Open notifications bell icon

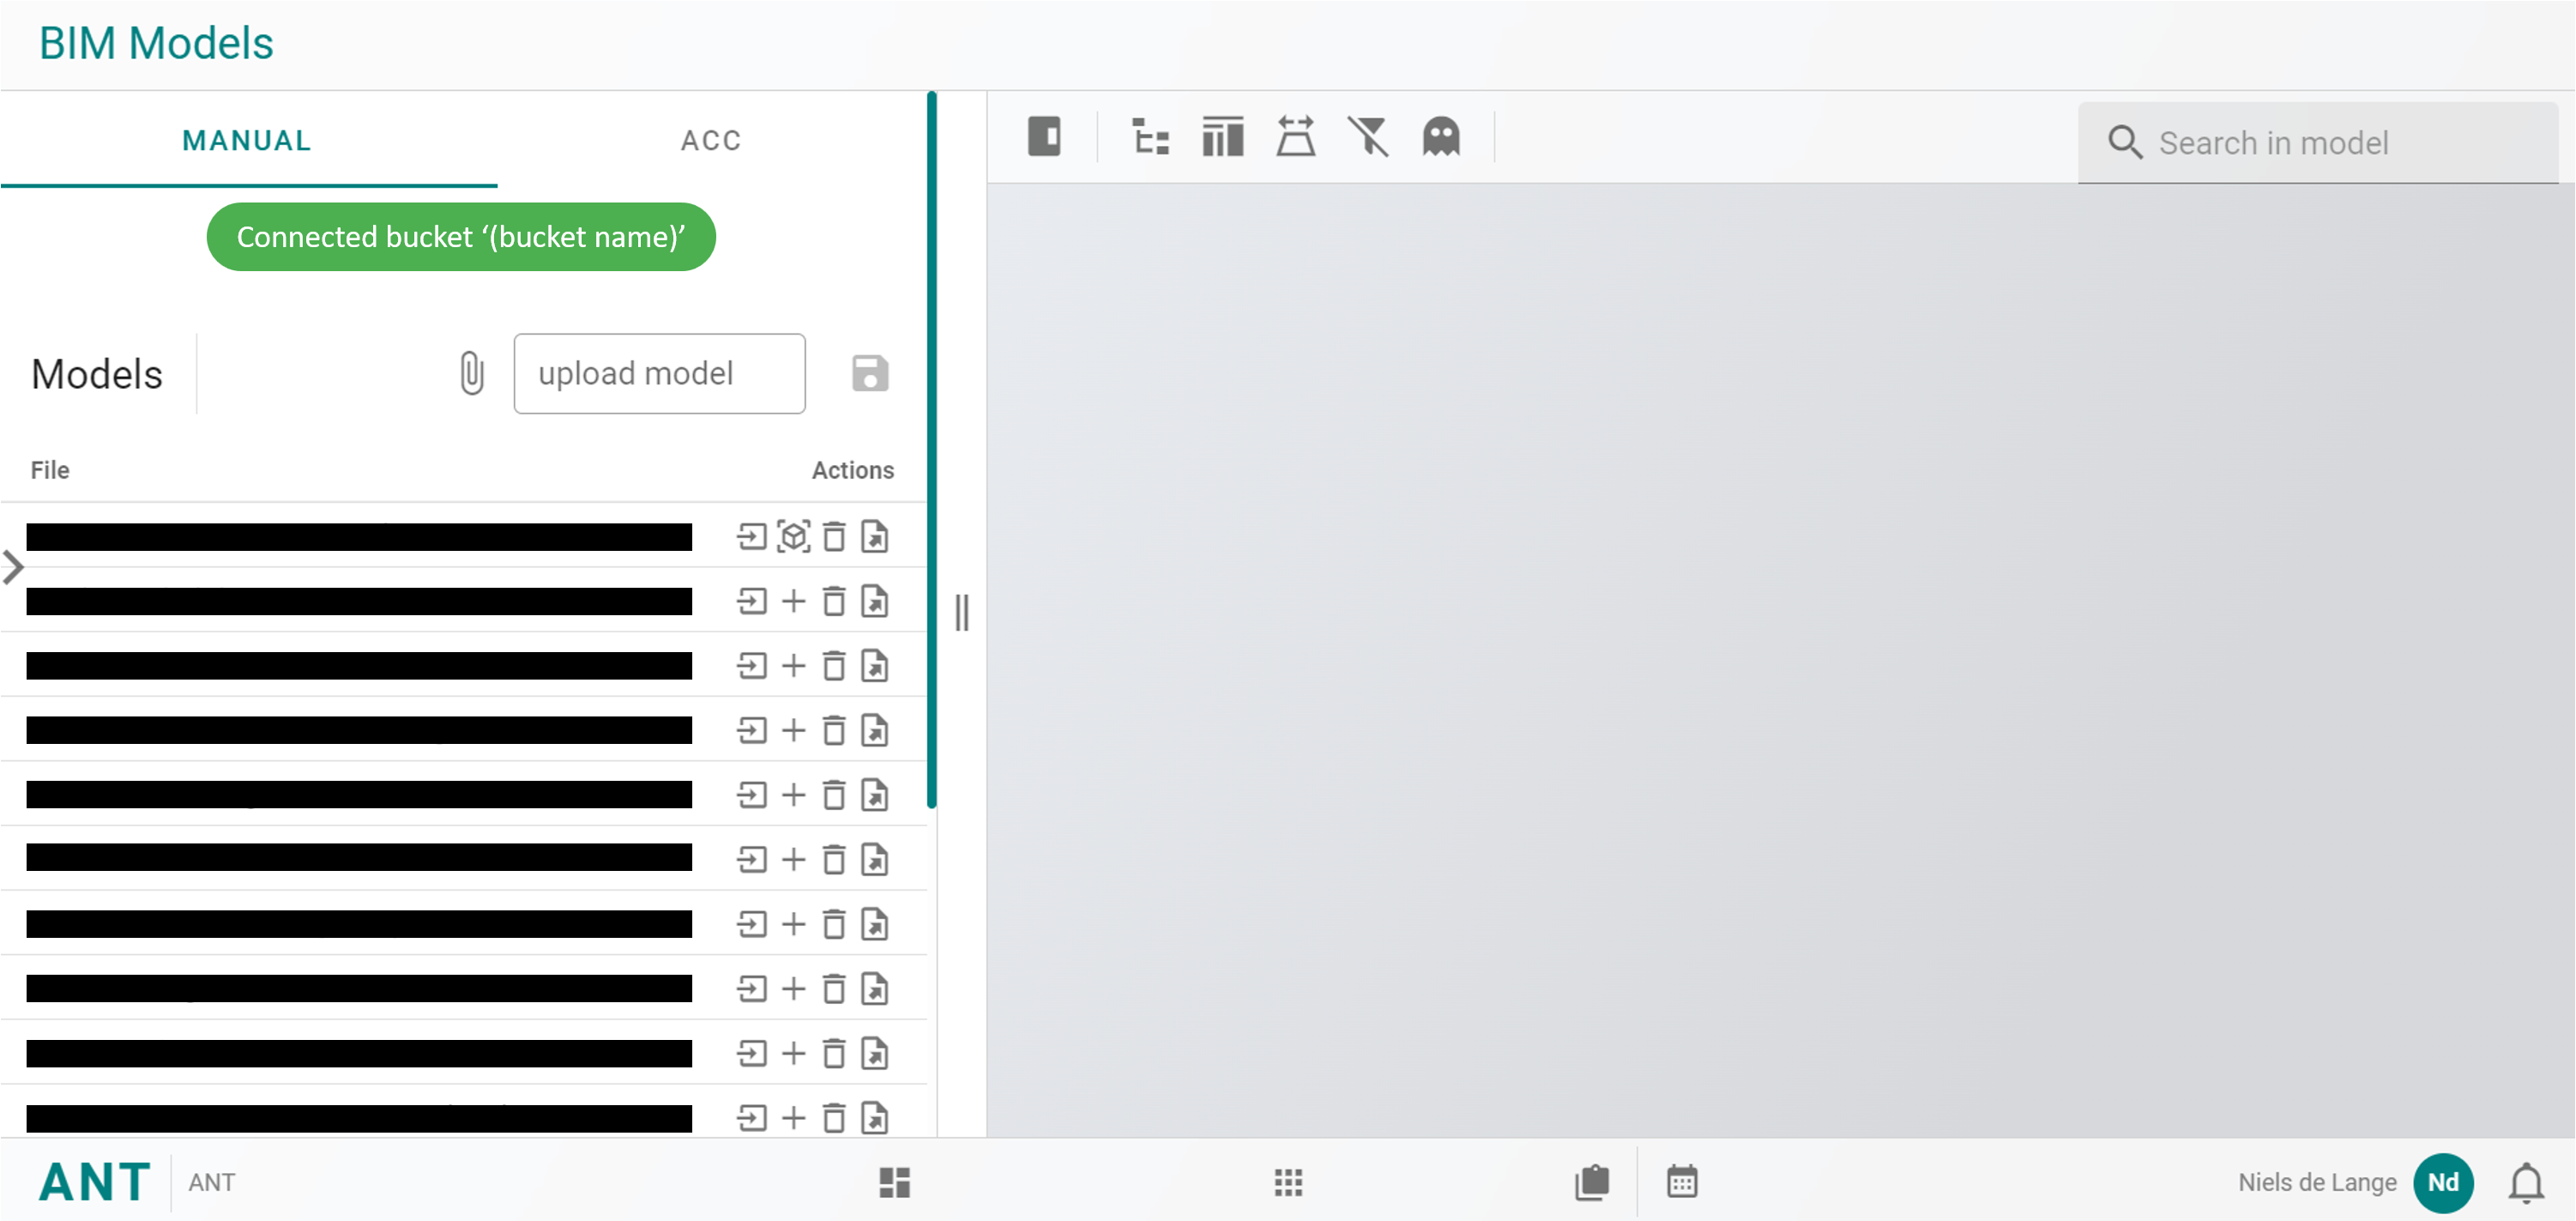[2525, 1182]
